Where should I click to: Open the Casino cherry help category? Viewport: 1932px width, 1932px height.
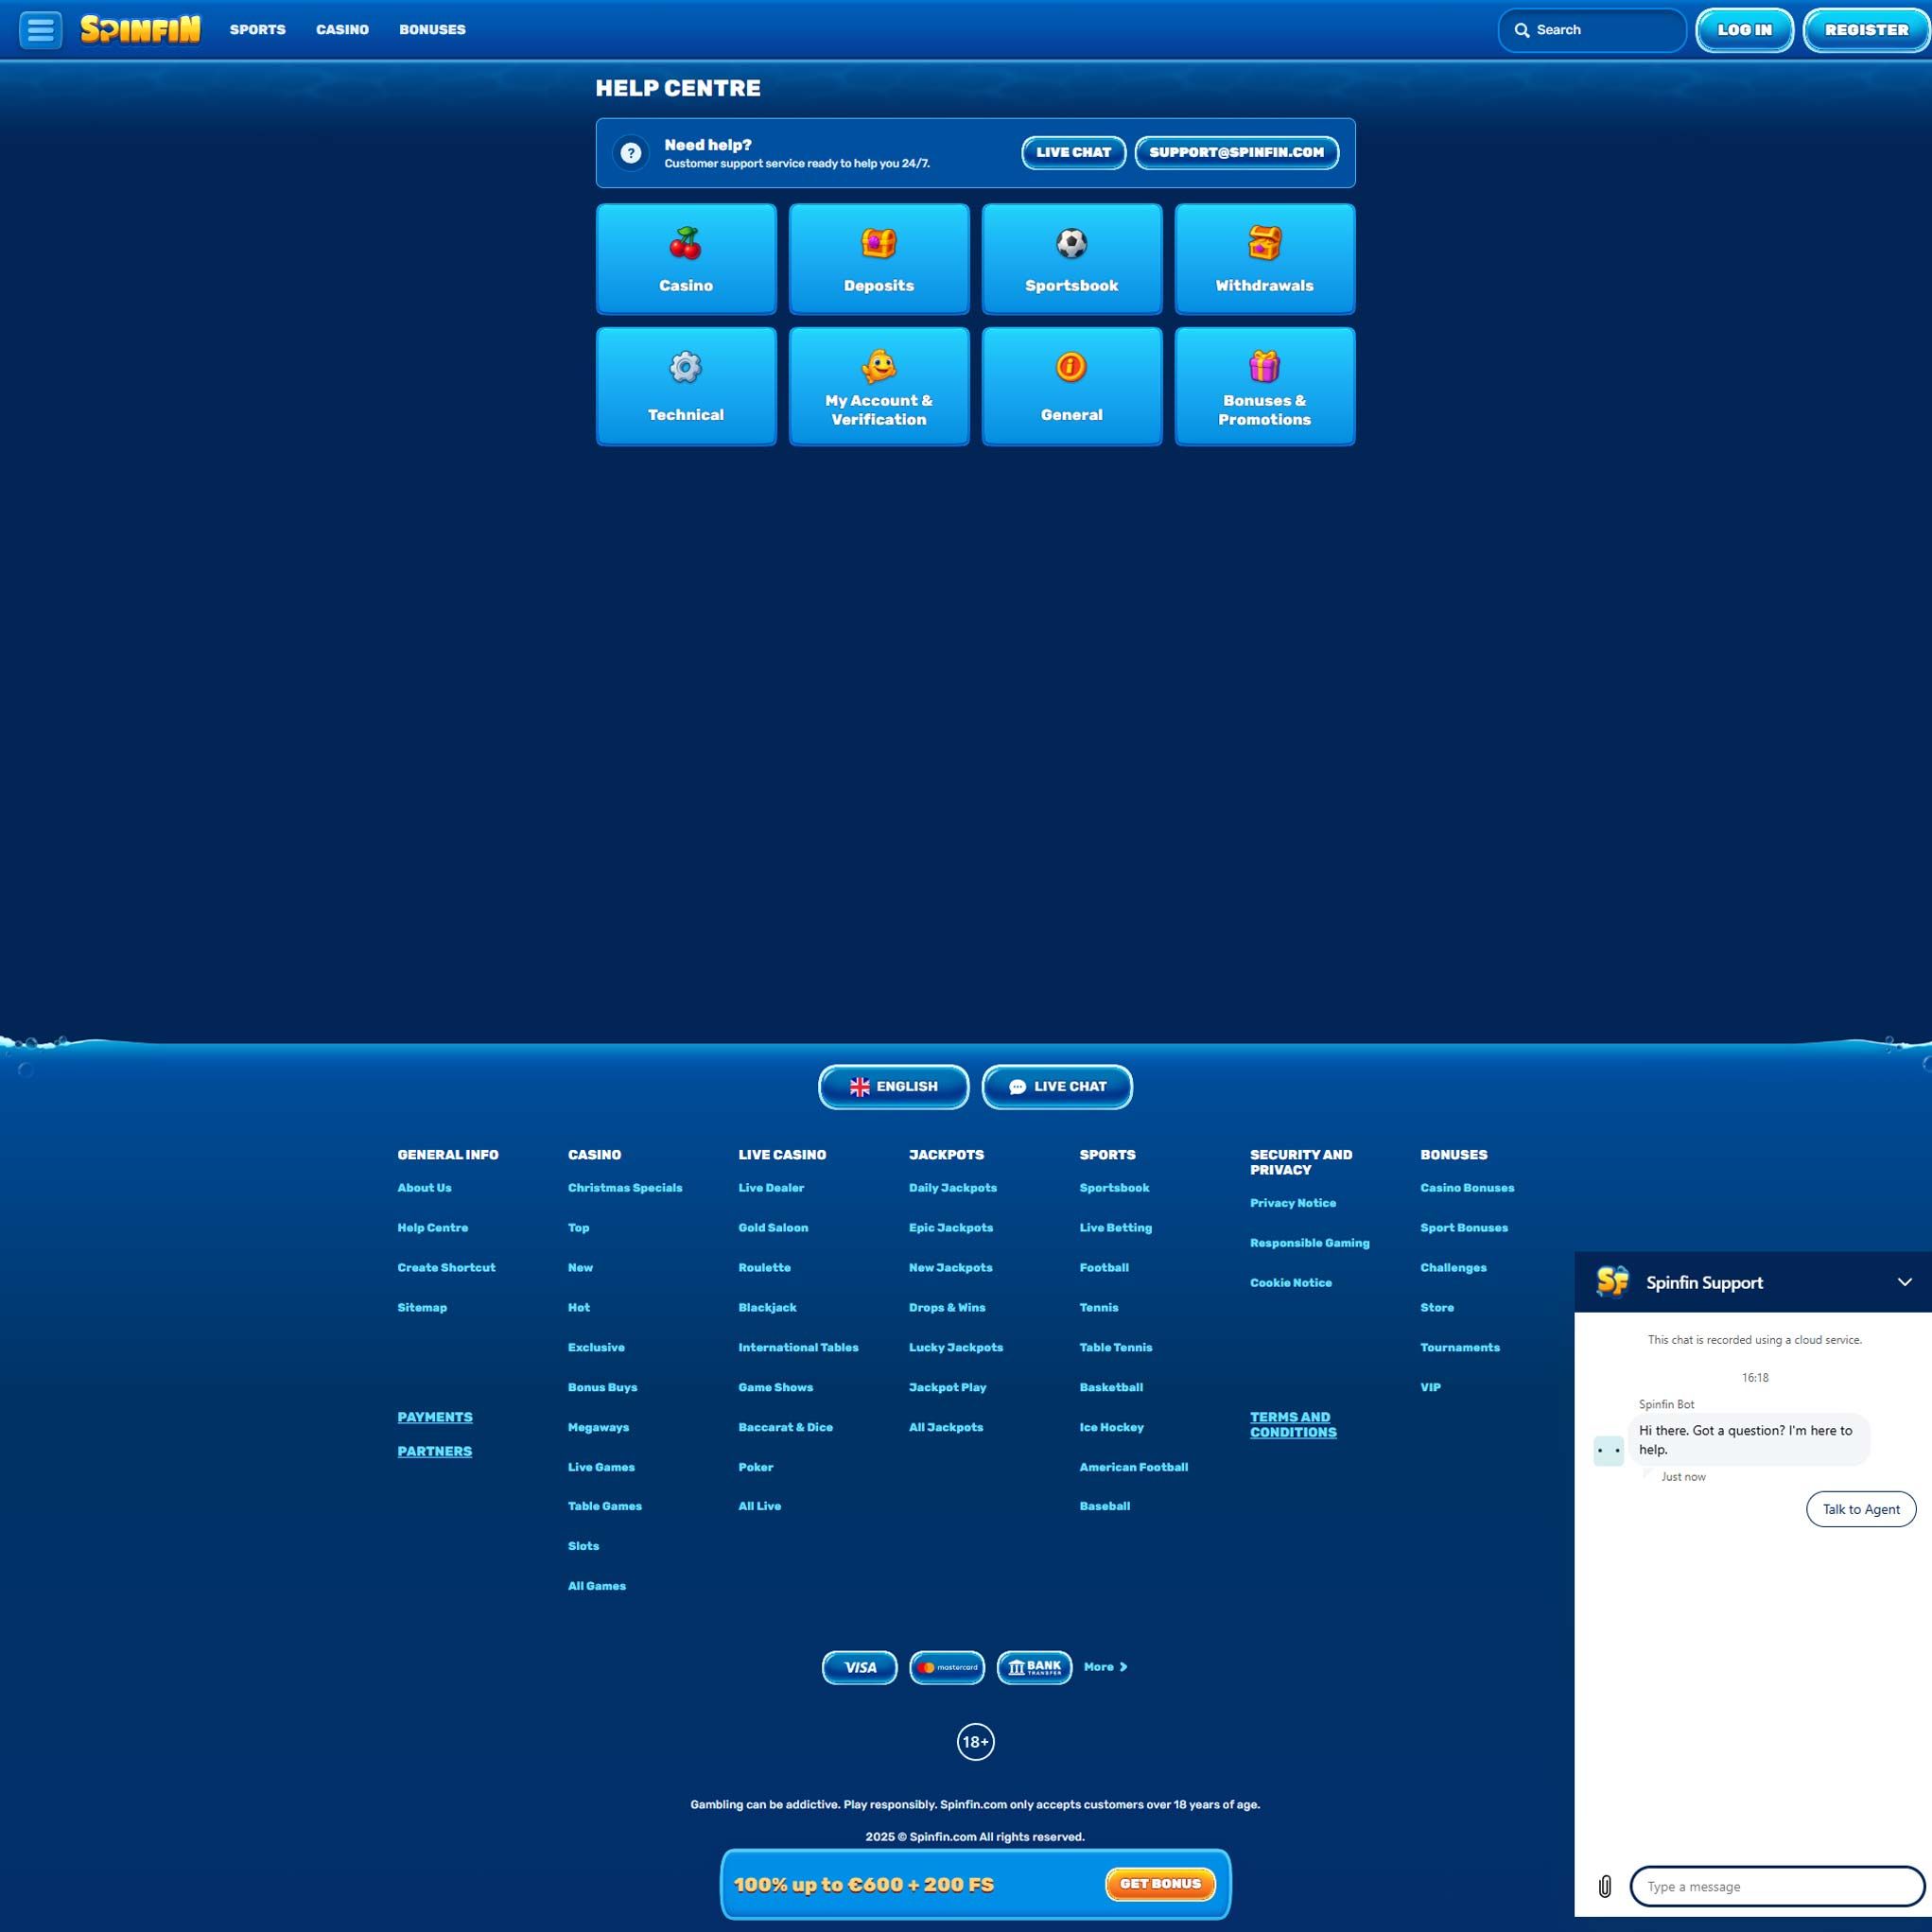pyautogui.click(x=686, y=259)
